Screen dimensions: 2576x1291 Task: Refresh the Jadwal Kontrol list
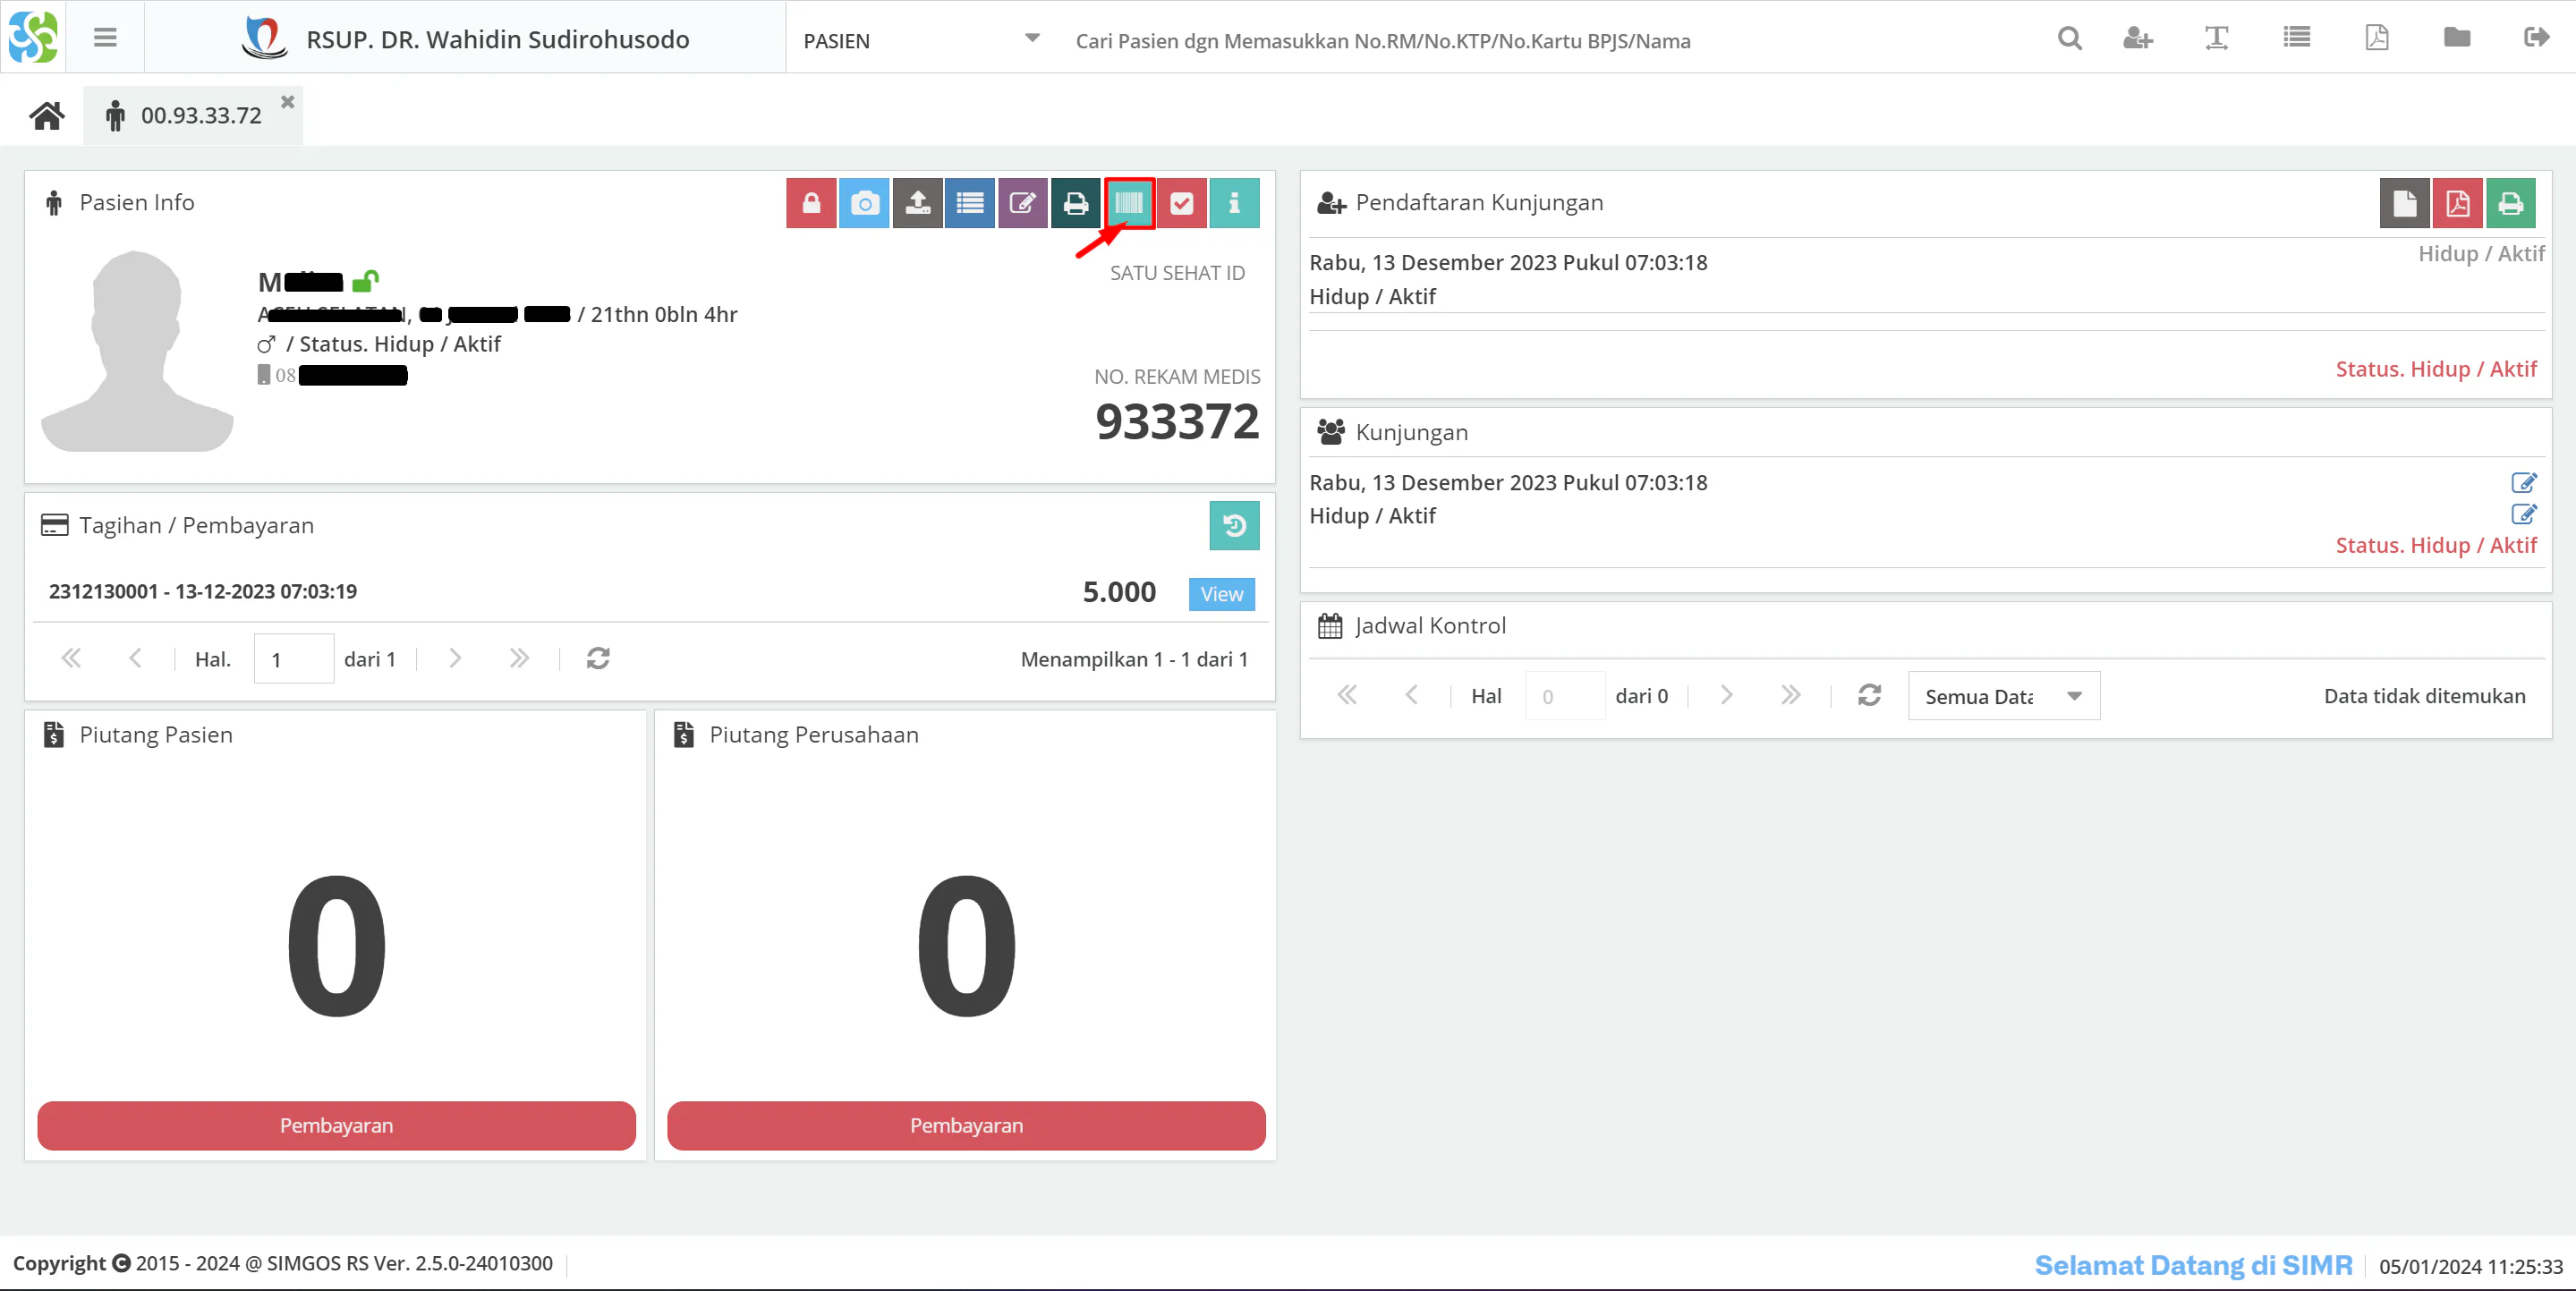click(x=1869, y=695)
